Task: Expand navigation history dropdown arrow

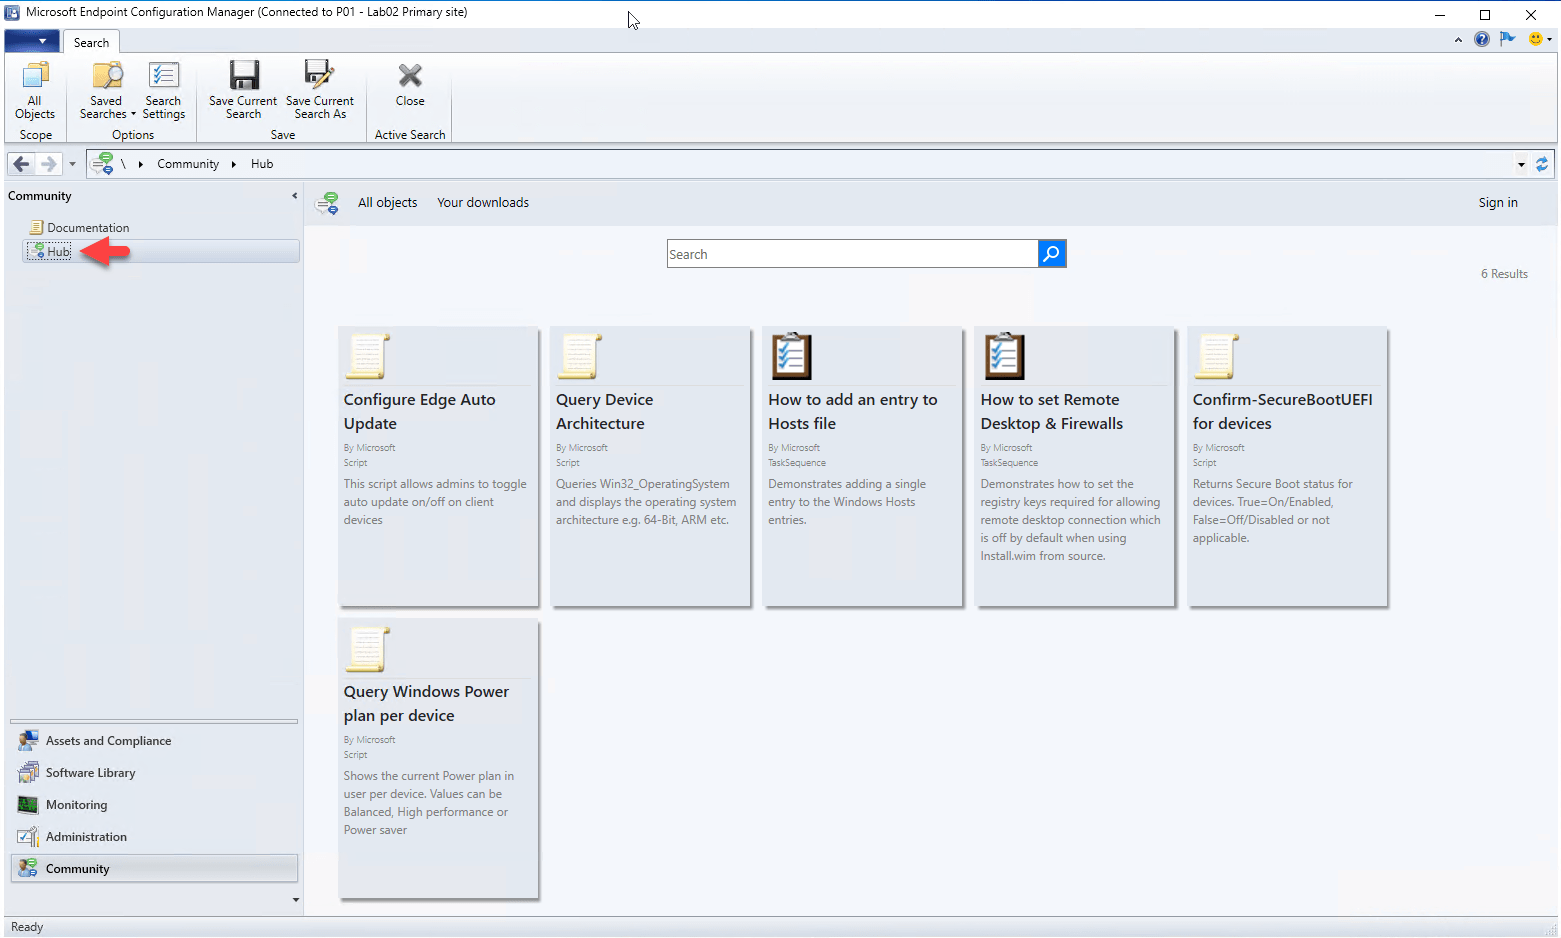Action: 72,164
